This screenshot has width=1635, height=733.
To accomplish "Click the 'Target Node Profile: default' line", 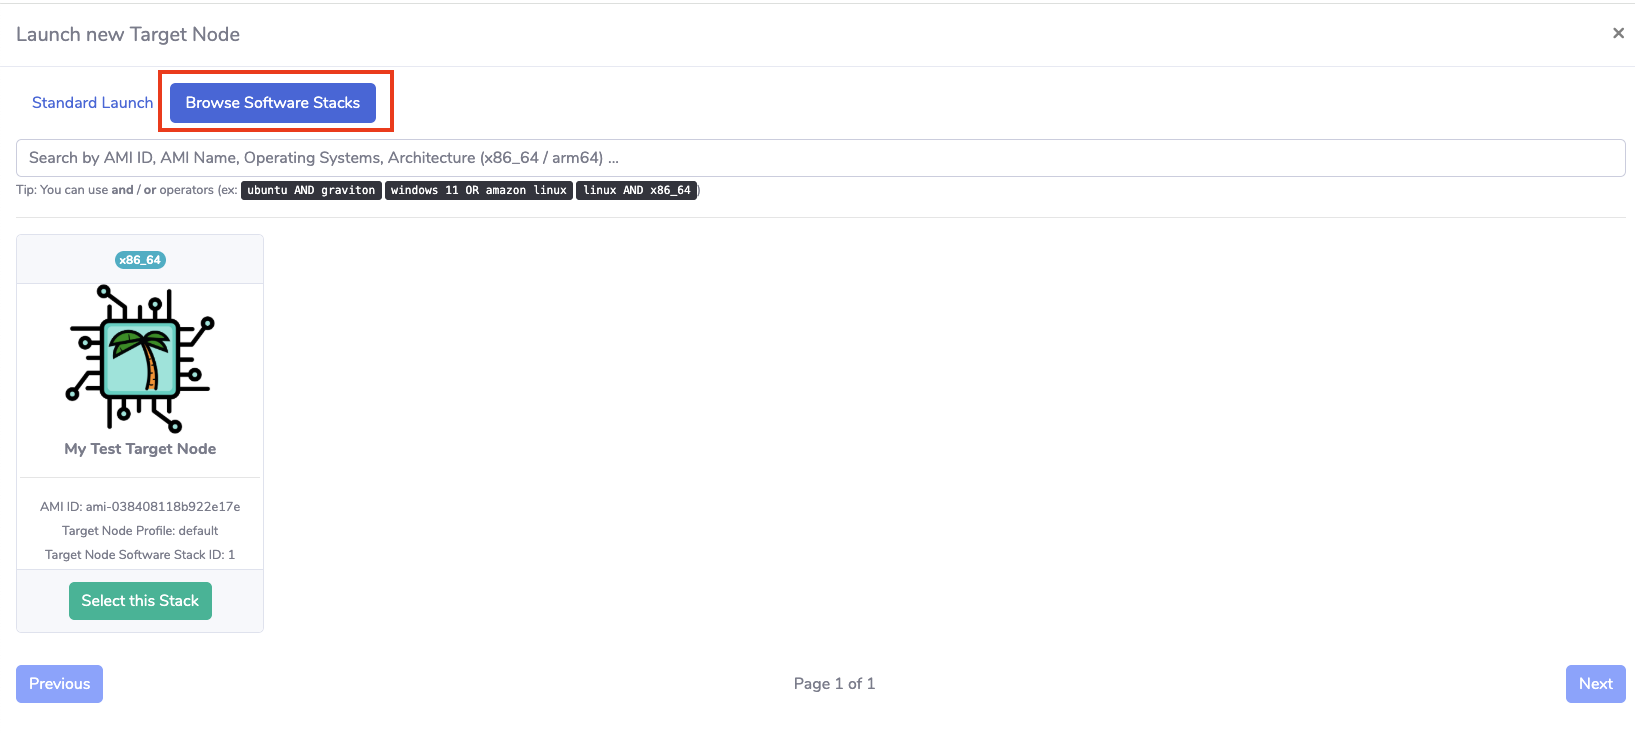I will click(x=140, y=531).
